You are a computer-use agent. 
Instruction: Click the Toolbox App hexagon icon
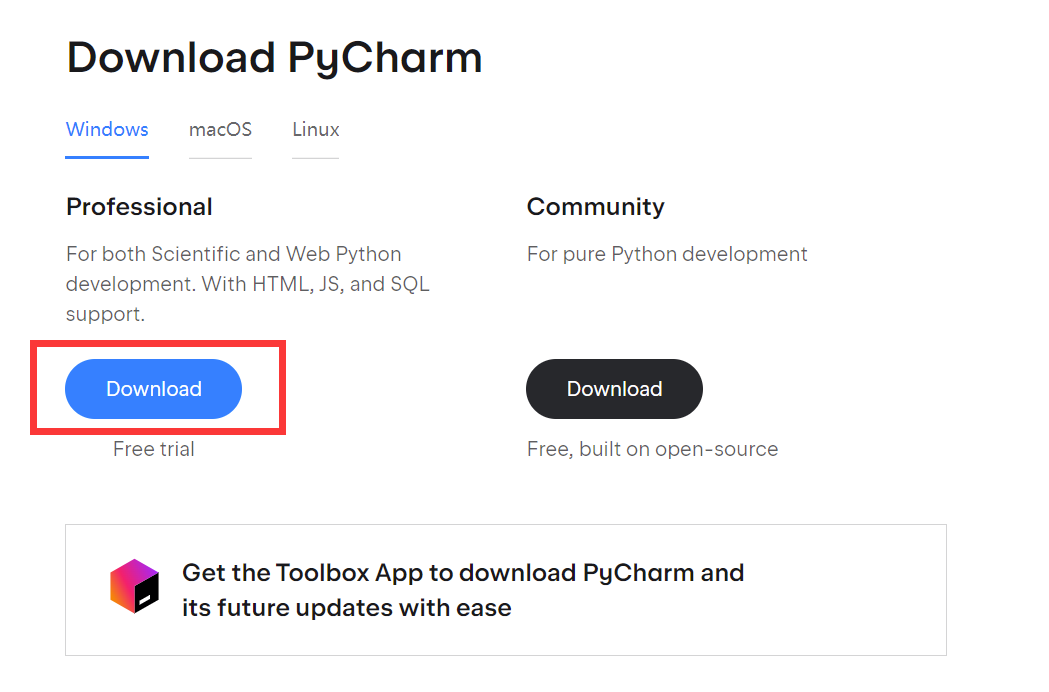(x=133, y=586)
